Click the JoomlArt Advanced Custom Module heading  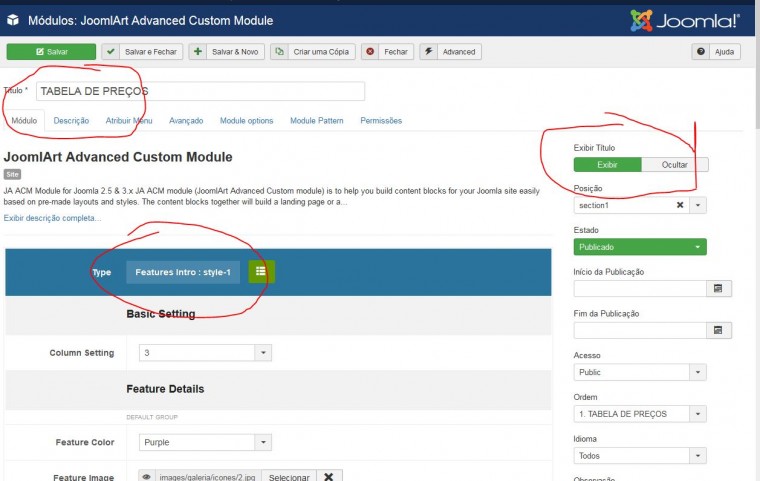[118, 157]
